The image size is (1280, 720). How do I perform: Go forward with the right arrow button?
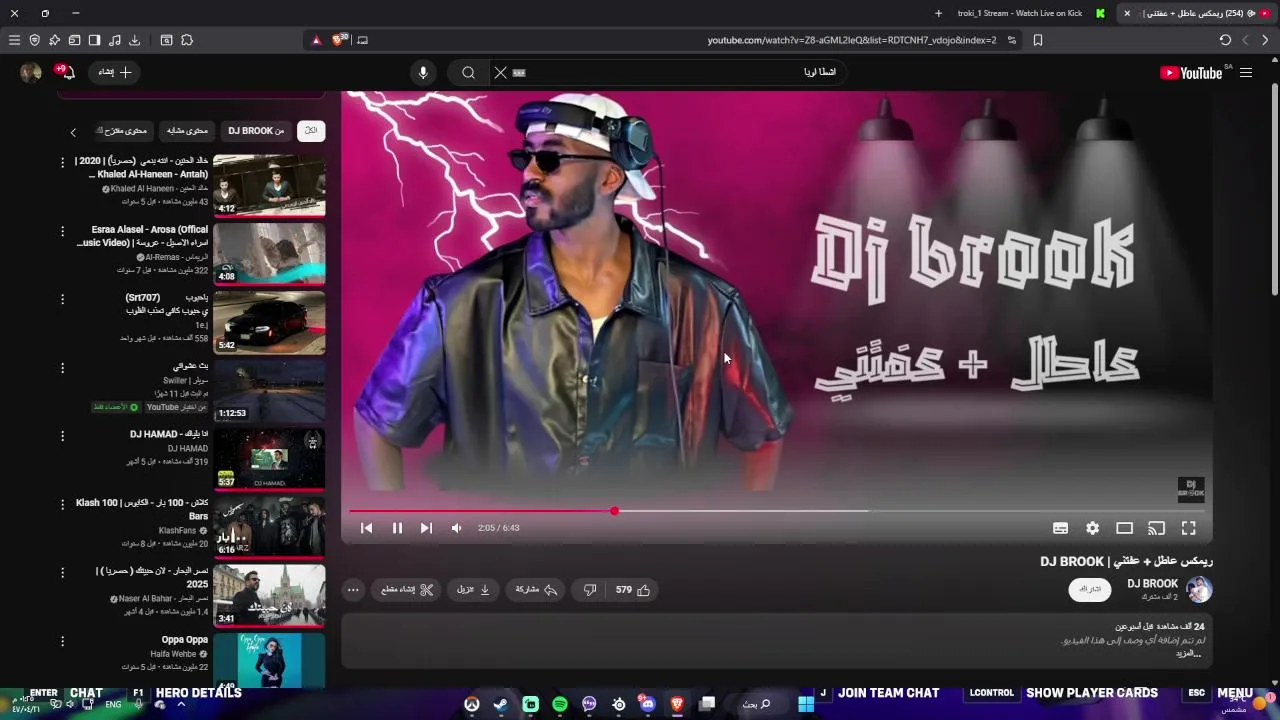pyautogui.click(x=1265, y=40)
